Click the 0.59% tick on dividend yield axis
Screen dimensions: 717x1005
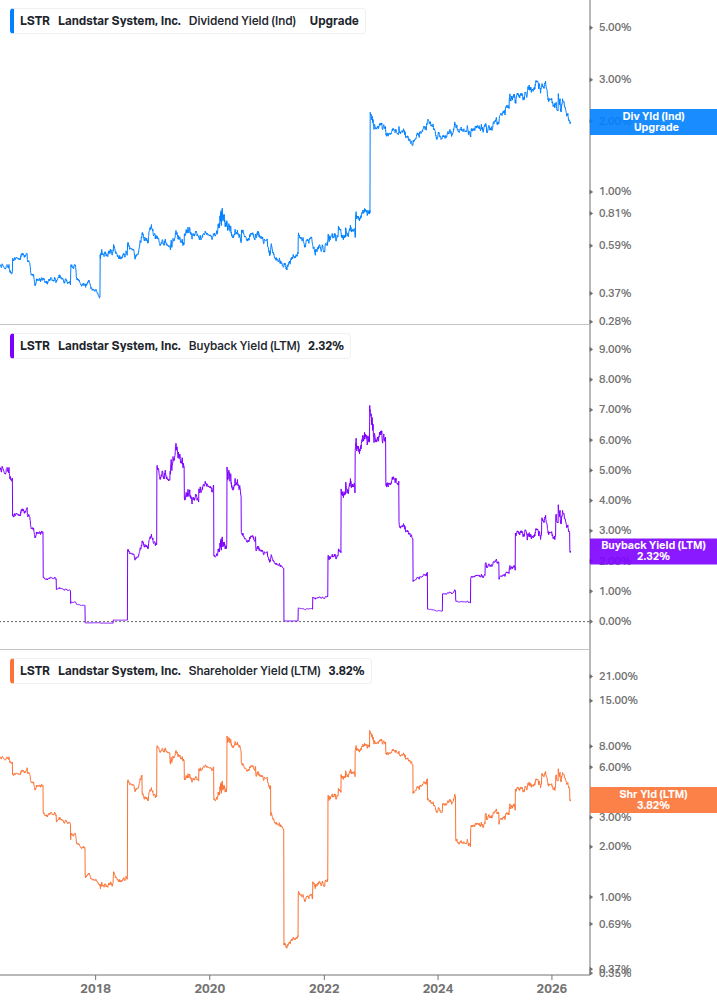pyautogui.click(x=614, y=245)
